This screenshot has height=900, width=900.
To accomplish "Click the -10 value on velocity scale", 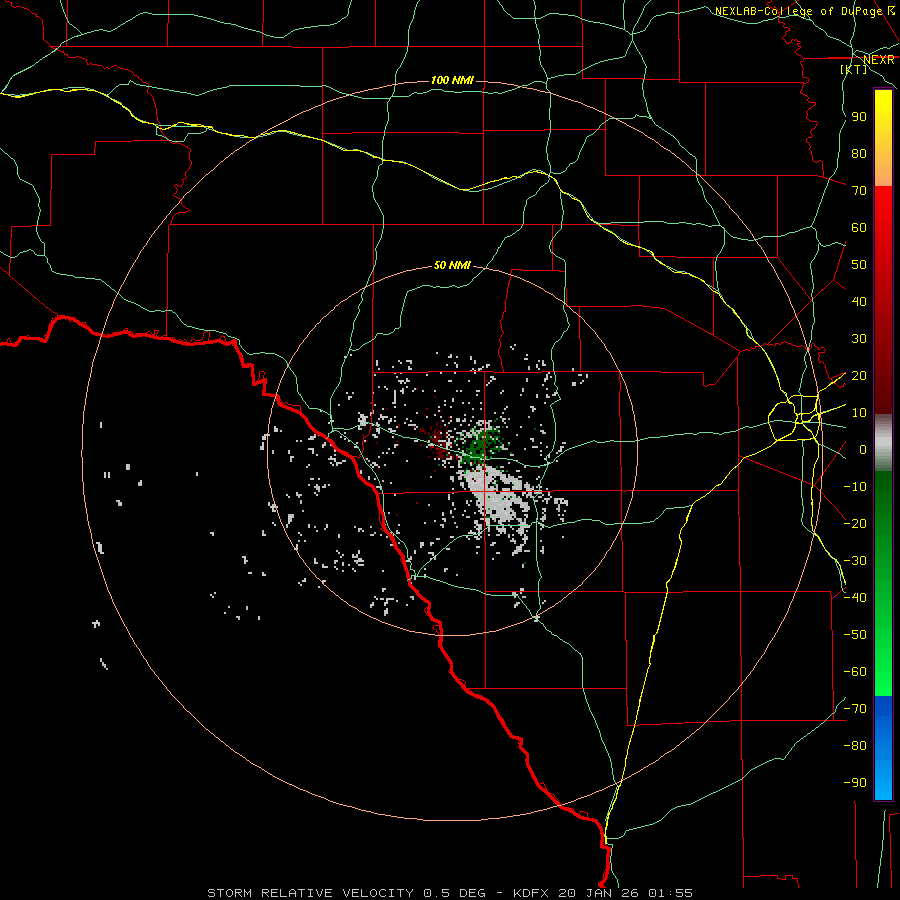I will pos(855,487).
